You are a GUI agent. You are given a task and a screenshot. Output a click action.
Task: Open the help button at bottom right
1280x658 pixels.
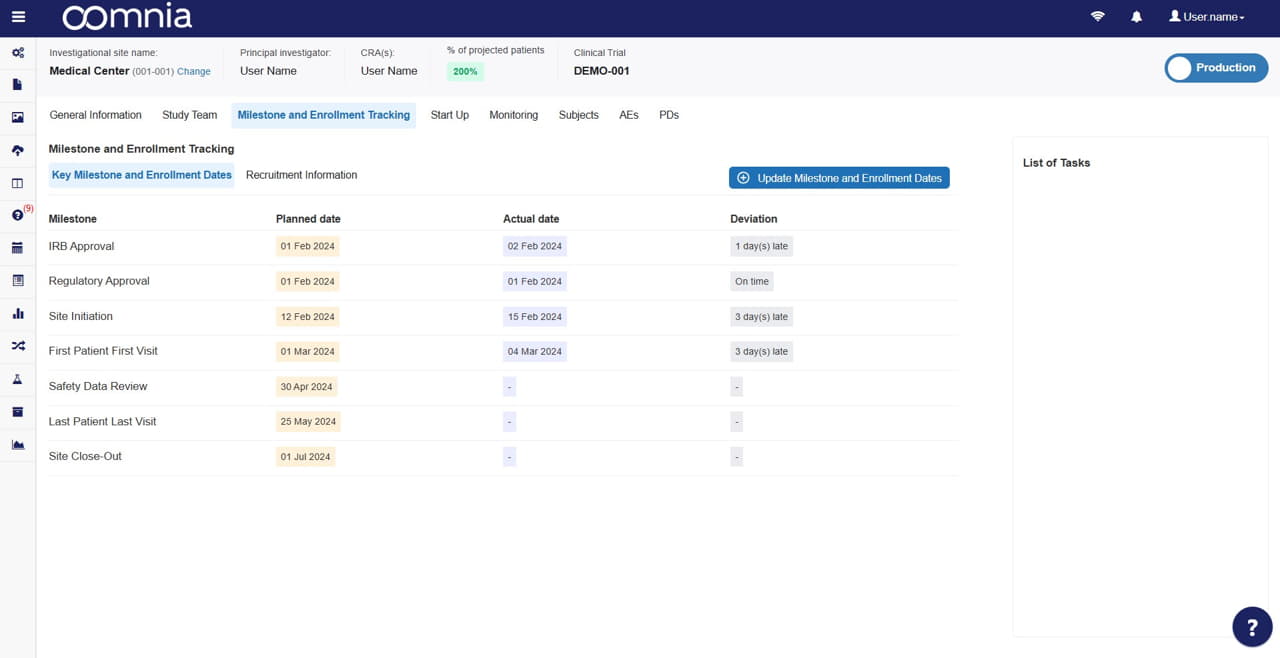[1251, 626]
